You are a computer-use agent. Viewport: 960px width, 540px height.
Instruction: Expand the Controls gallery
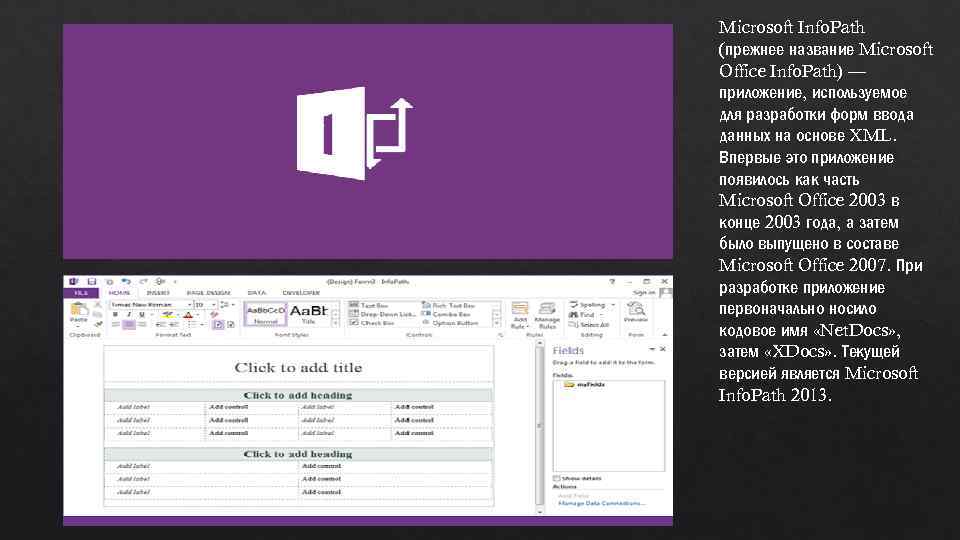tap(497, 323)
